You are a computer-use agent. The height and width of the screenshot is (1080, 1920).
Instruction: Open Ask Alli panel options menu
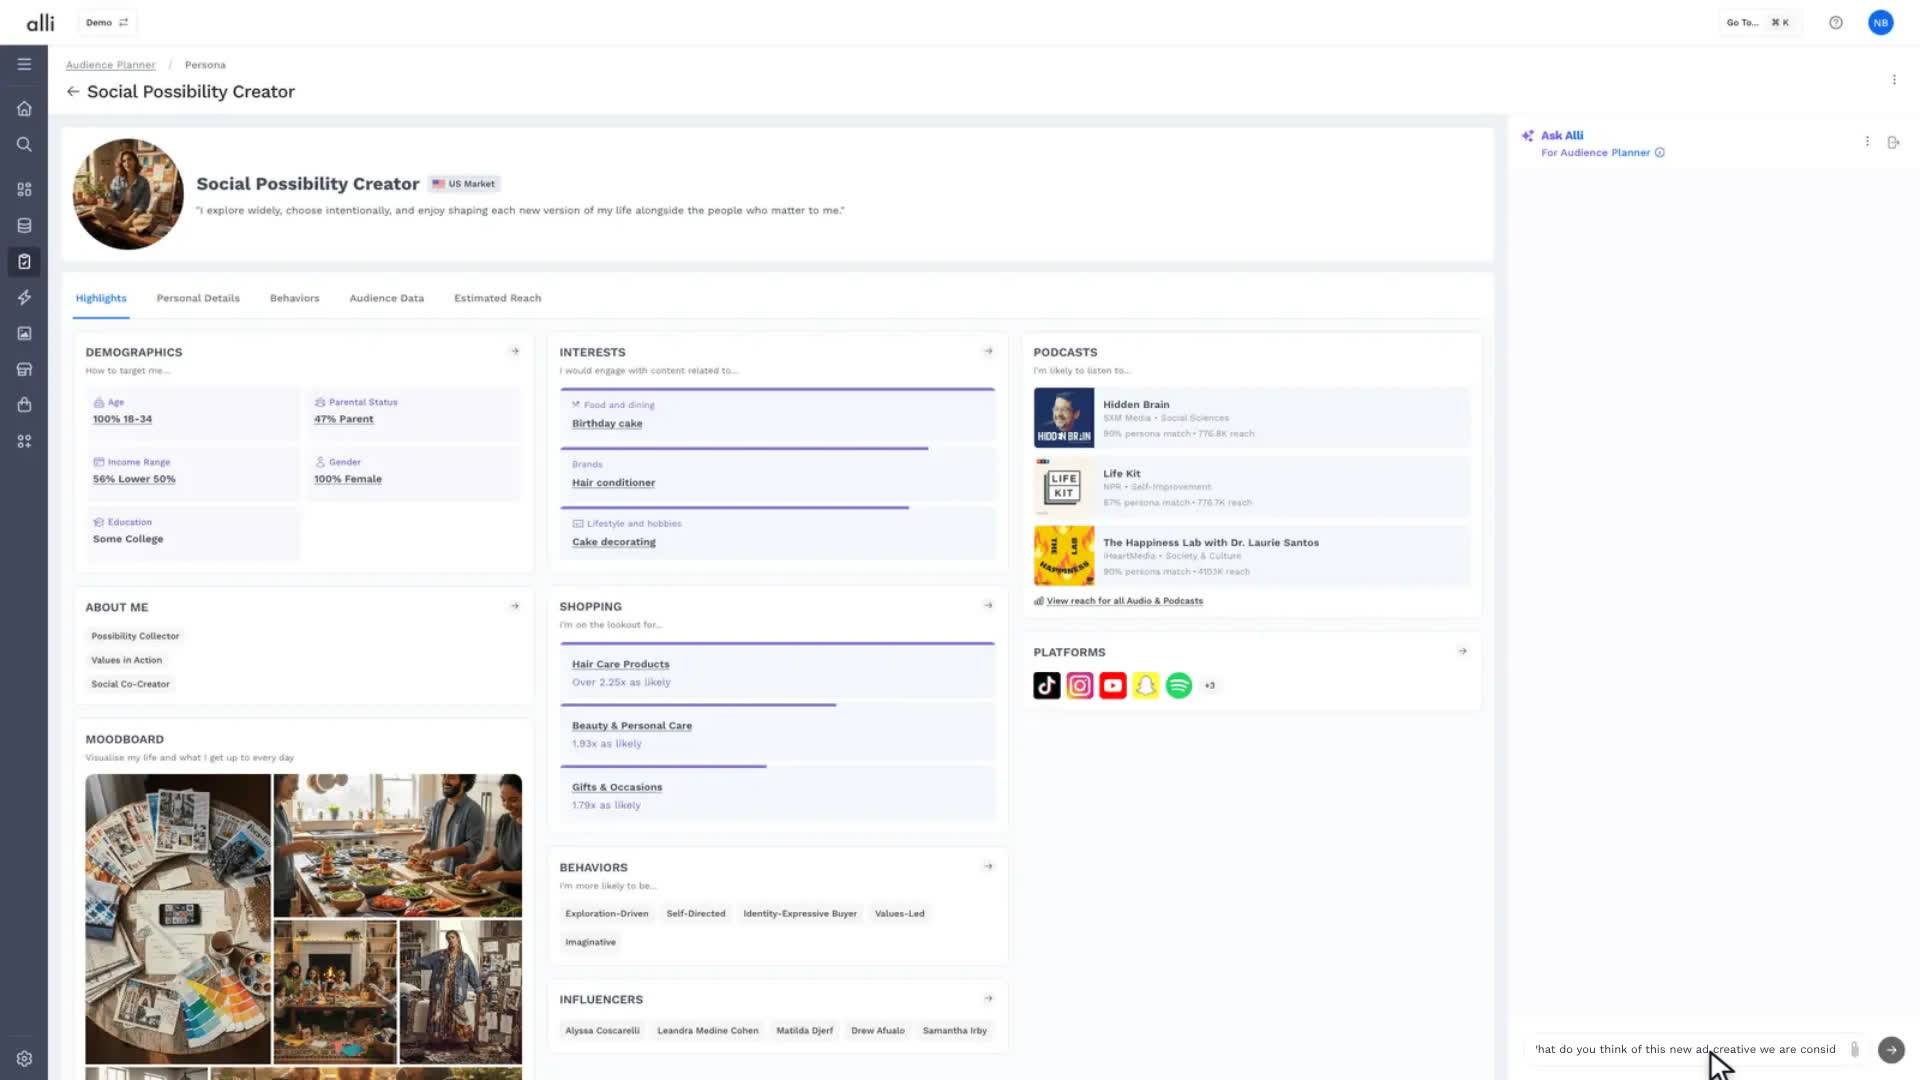click(1867, 141)
